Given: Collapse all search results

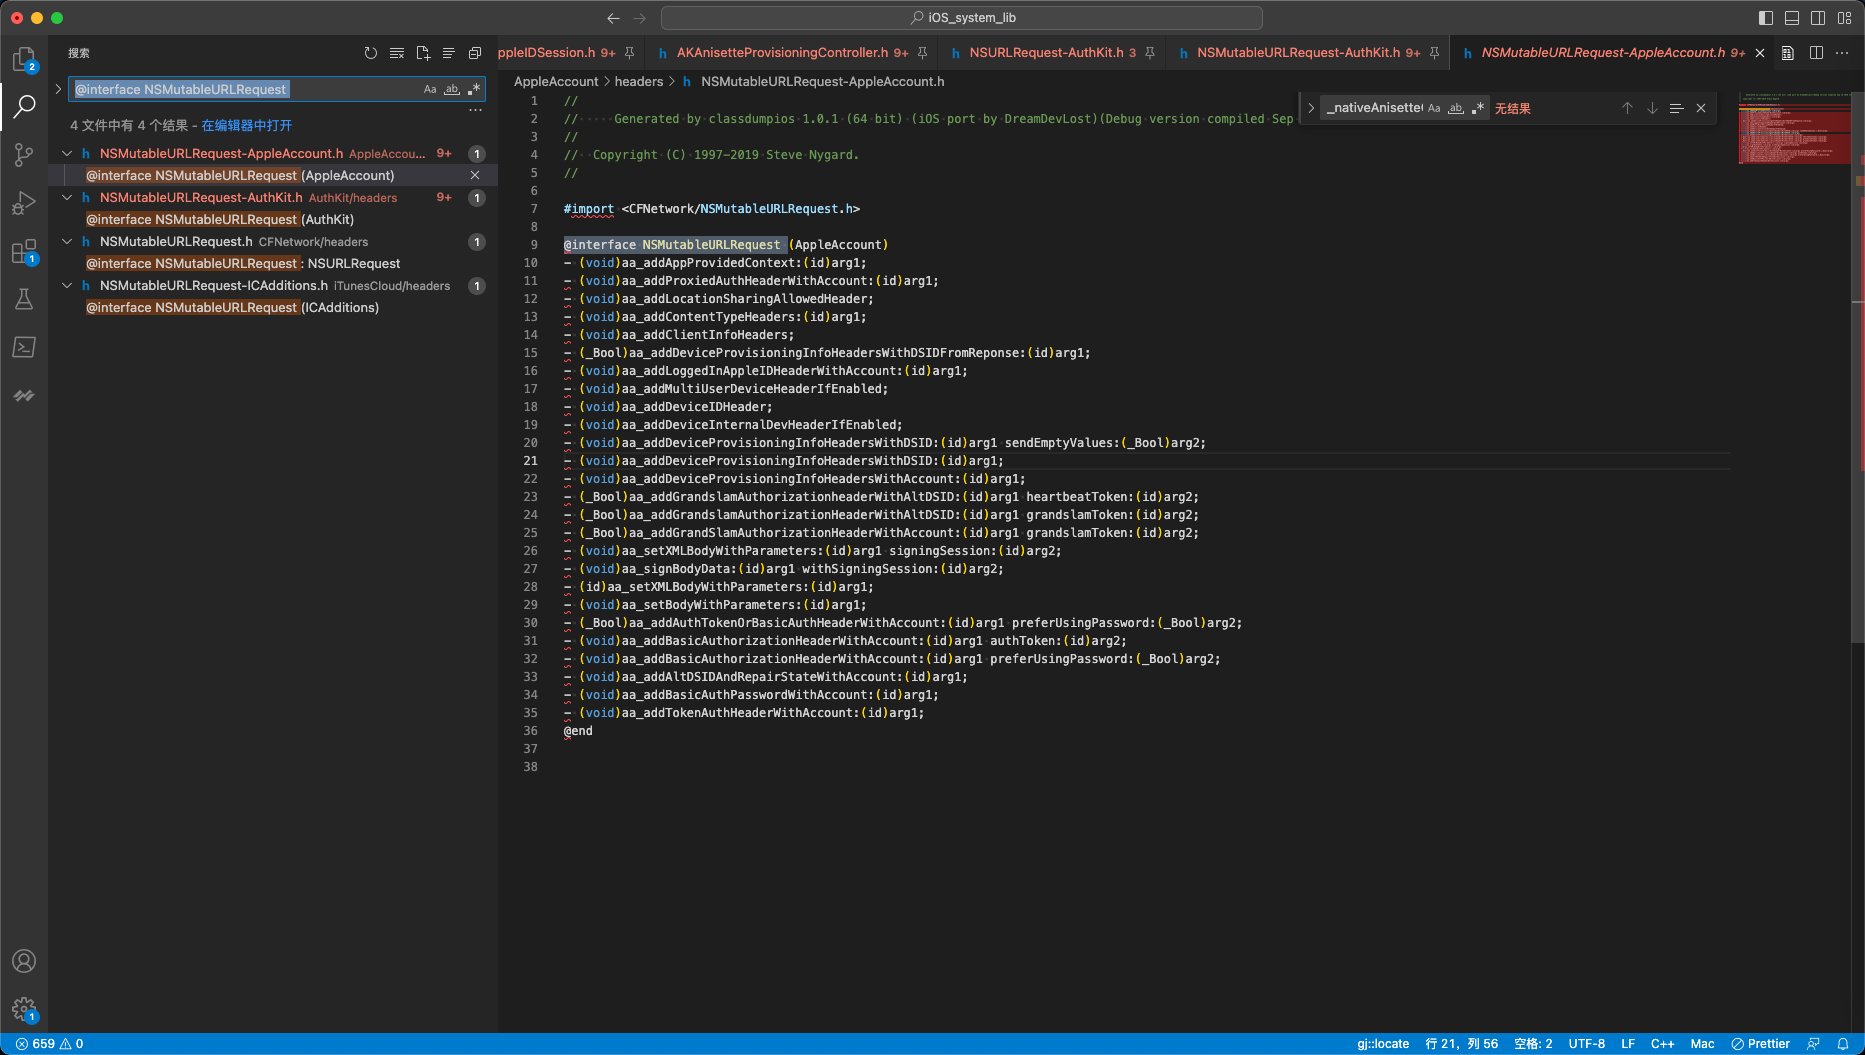Looking at the screenshot, I should click(x=475, y=53).
